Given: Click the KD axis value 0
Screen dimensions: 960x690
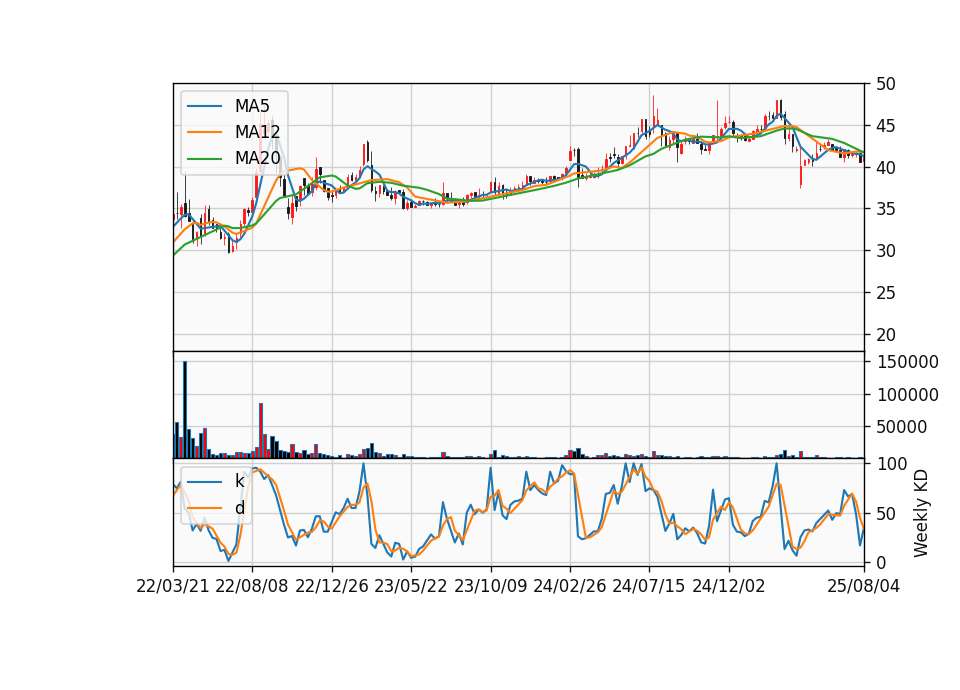Looking at the screenshot, I should (x=880, y=563).
